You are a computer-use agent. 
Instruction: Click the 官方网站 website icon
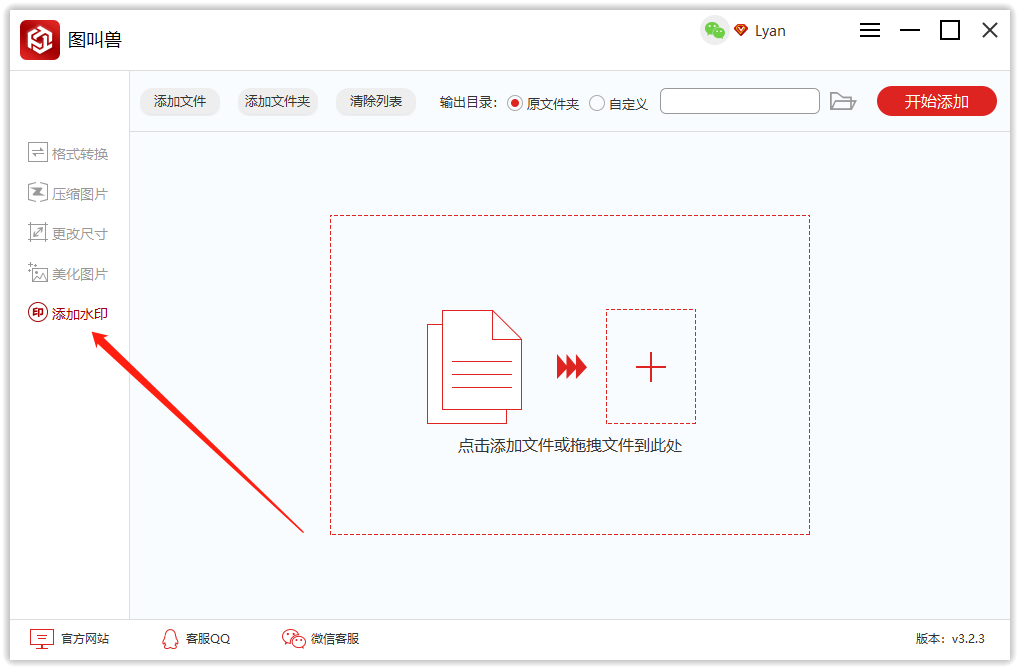point(40,638)
